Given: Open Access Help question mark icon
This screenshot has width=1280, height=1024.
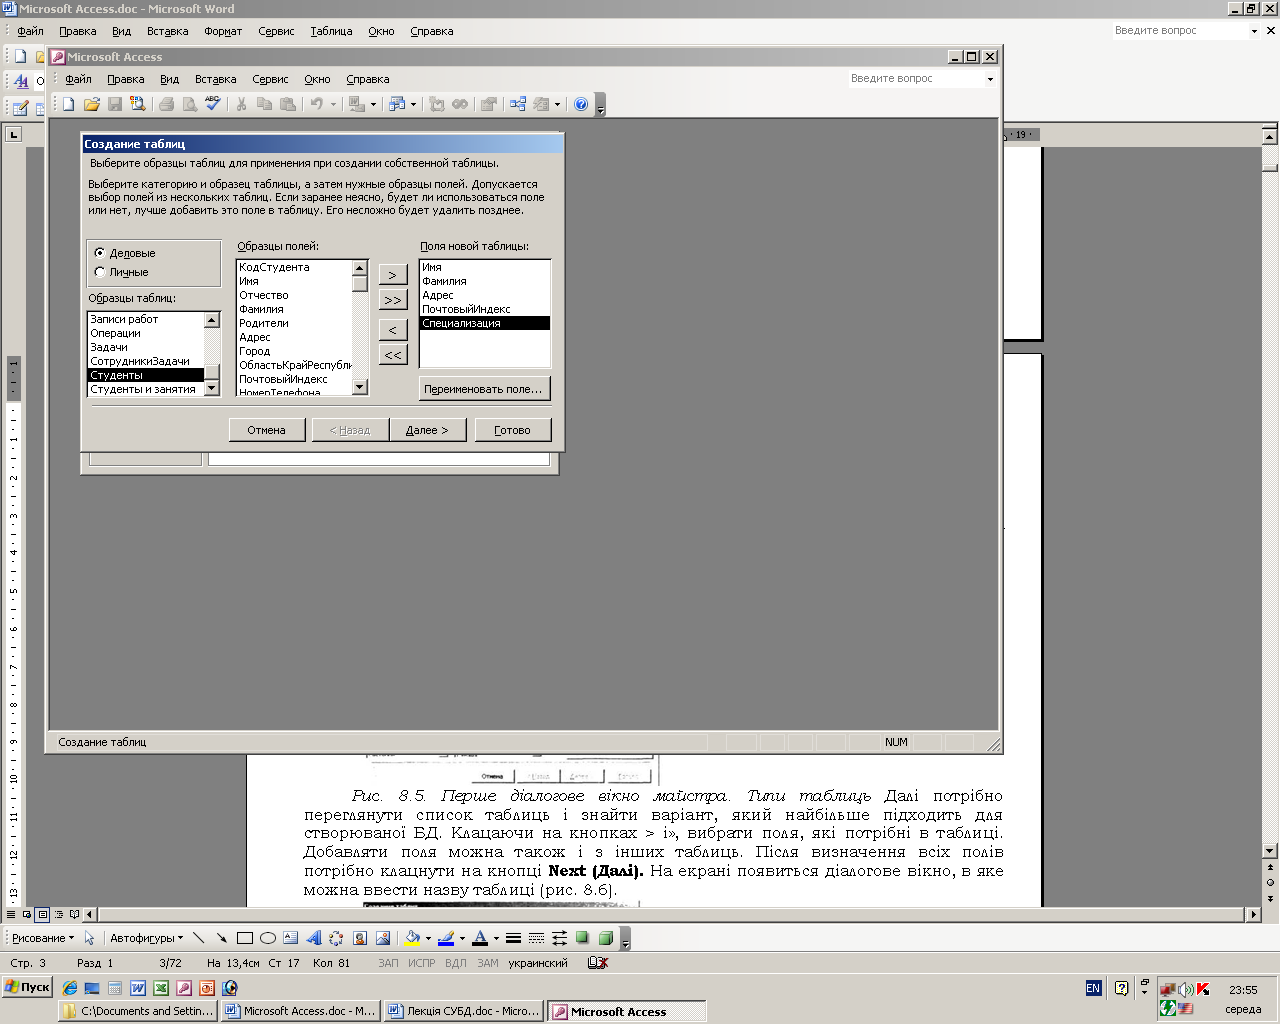Looking at the screenshot, I should [x=581, y=104].
